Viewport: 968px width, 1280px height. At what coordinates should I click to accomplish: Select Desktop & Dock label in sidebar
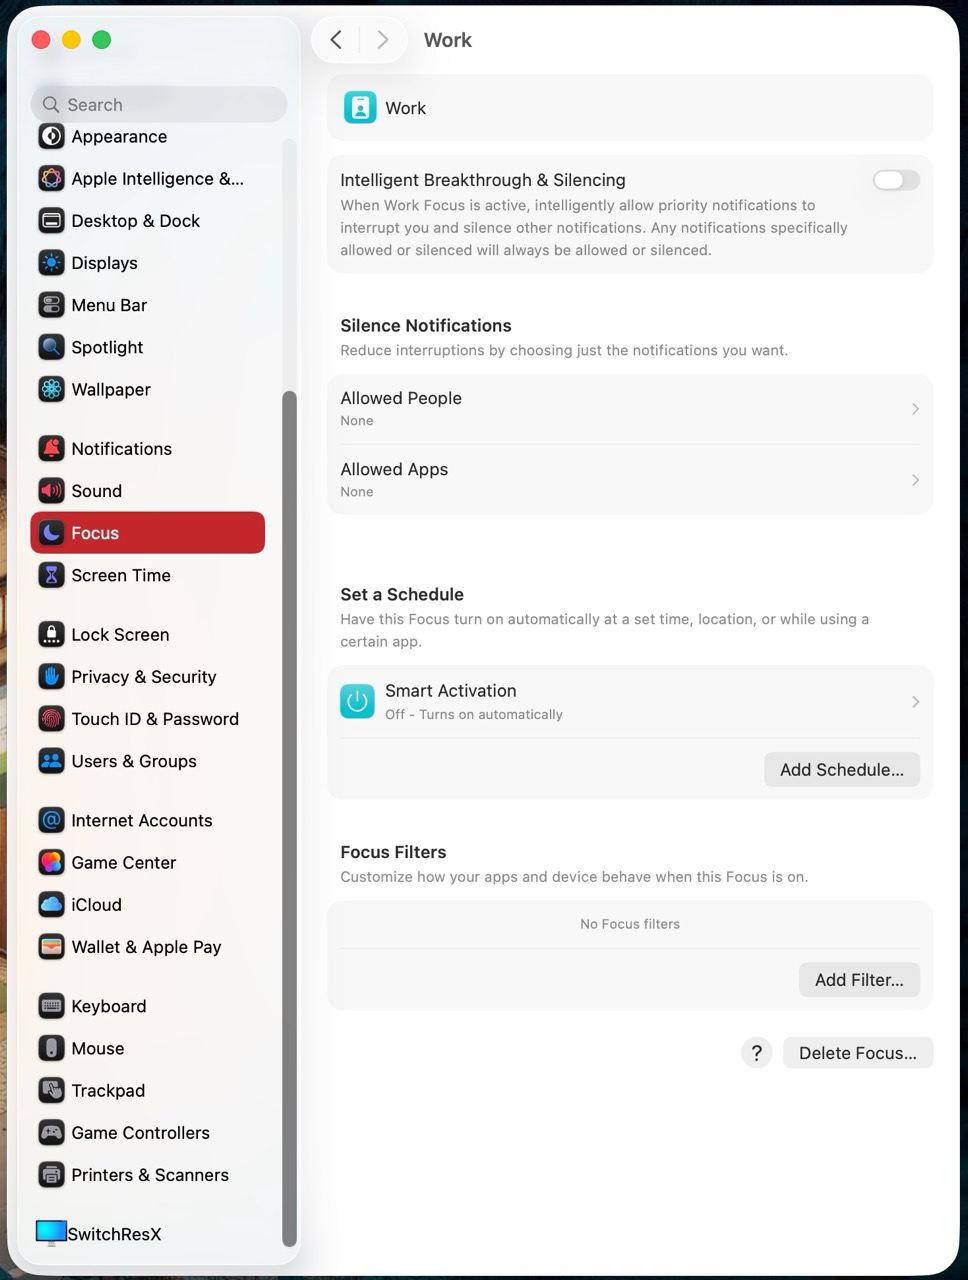click(x=136, y=220)
